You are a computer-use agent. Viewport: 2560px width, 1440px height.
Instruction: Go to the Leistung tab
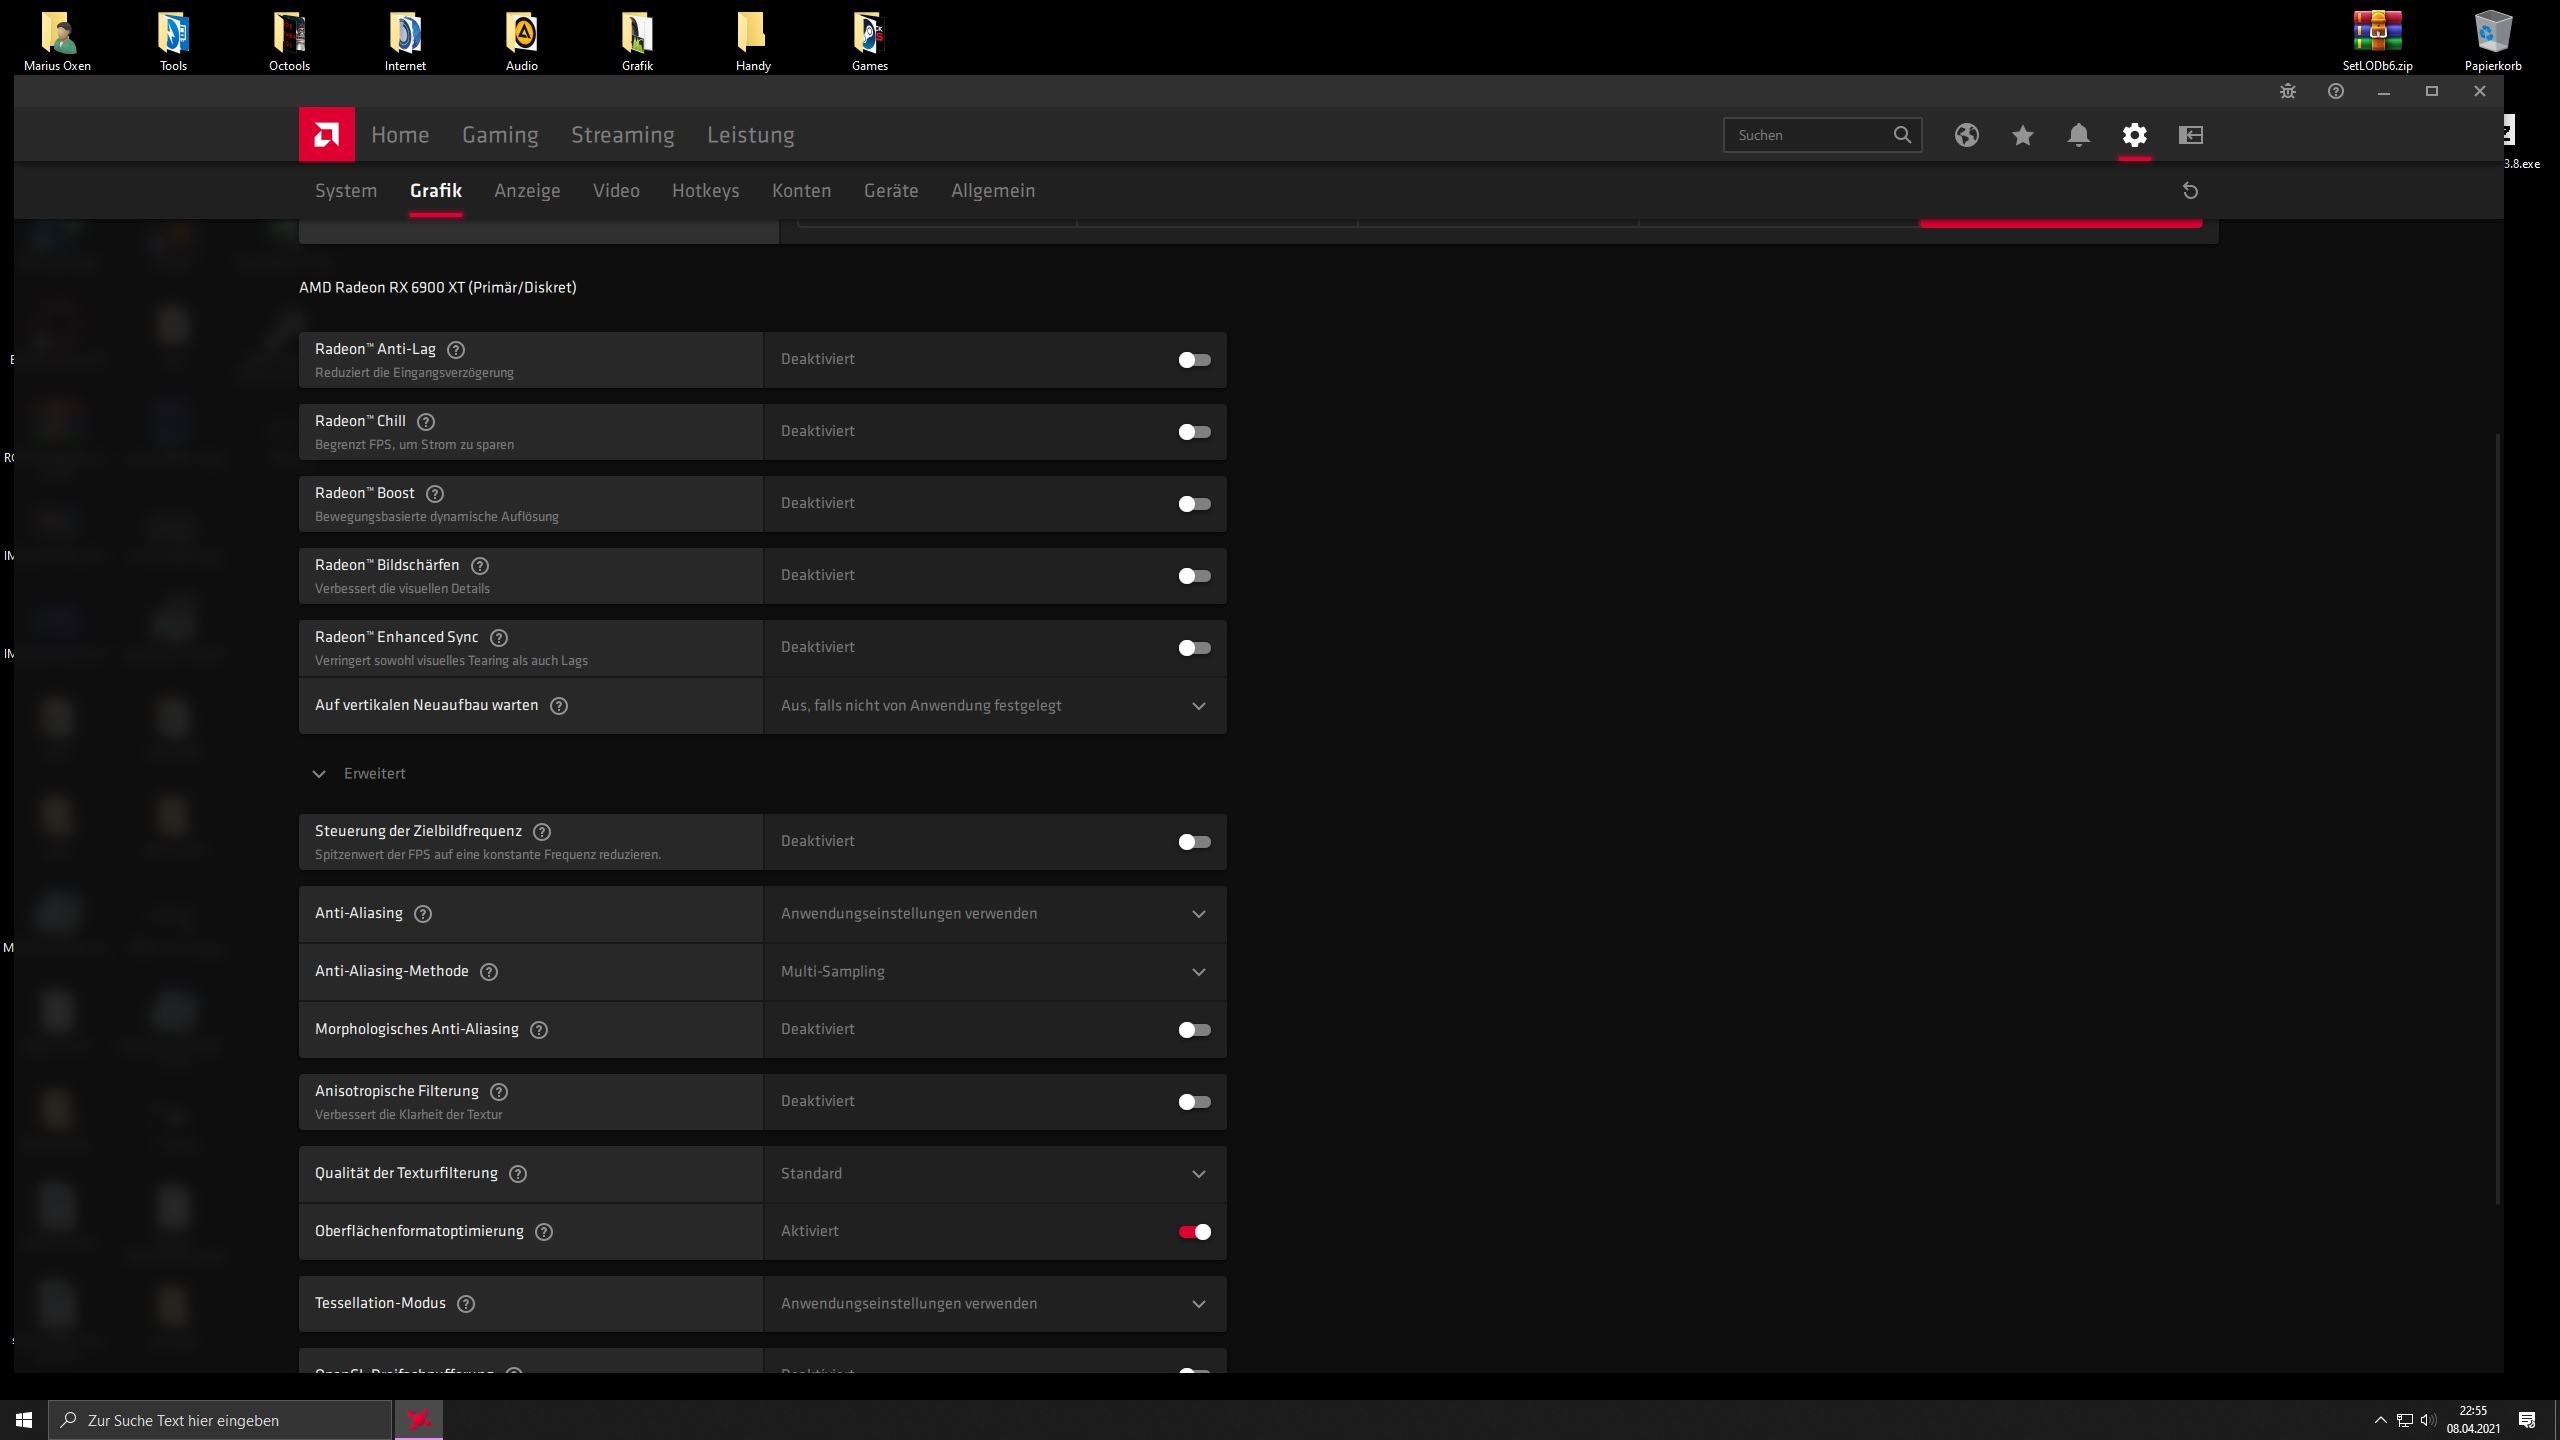[x=750, y=135]
